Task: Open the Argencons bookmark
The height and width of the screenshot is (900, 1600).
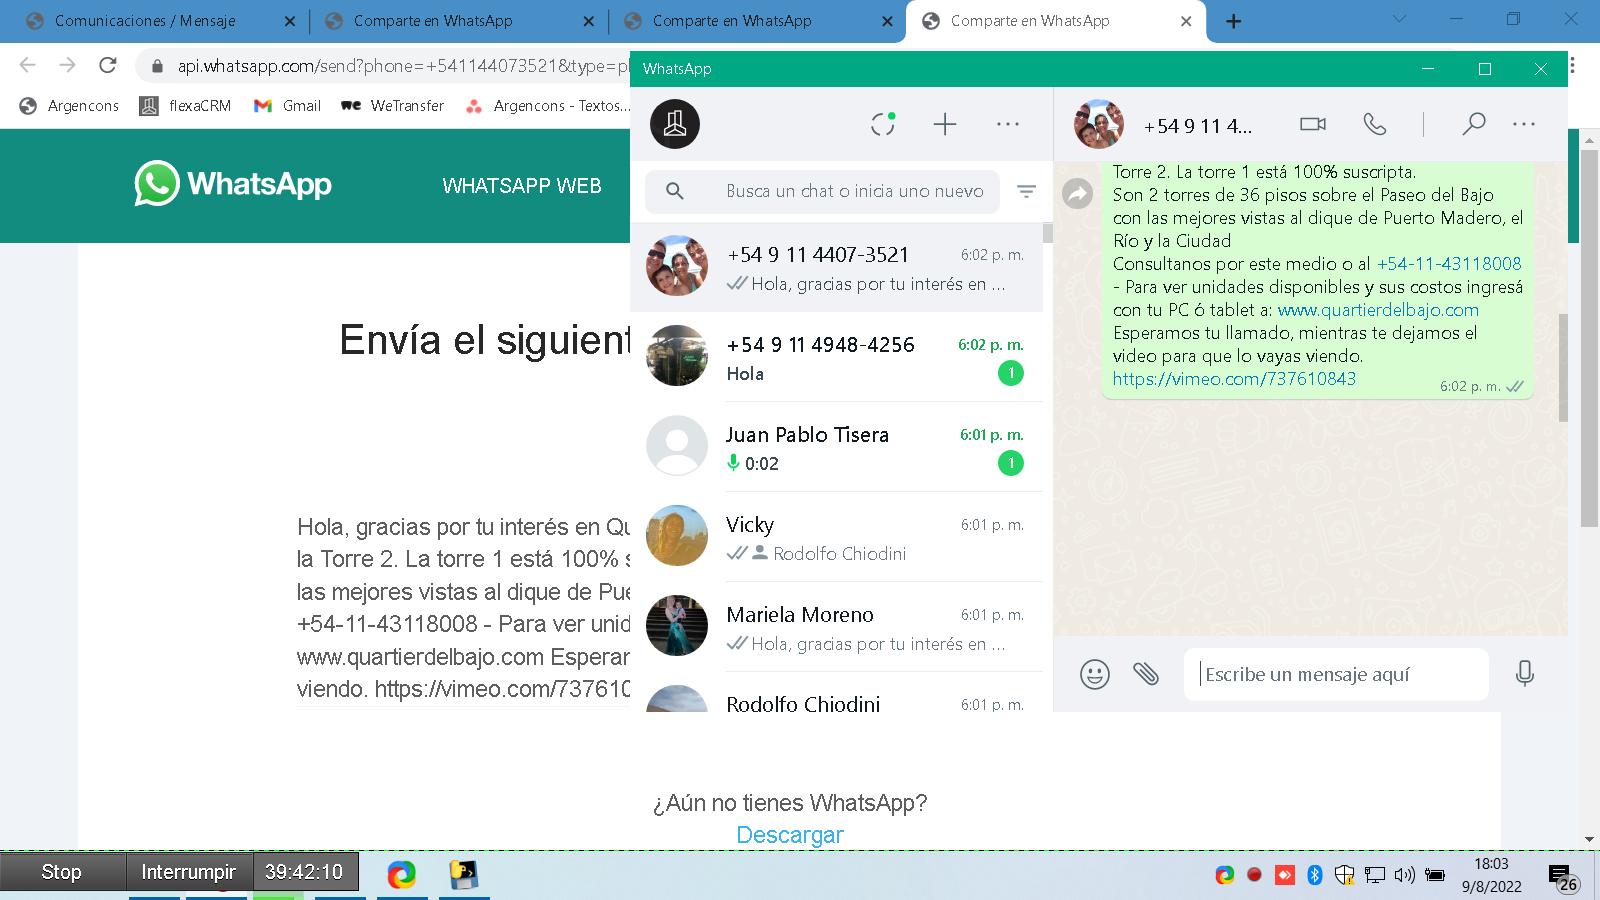Action: coord(70,106)
